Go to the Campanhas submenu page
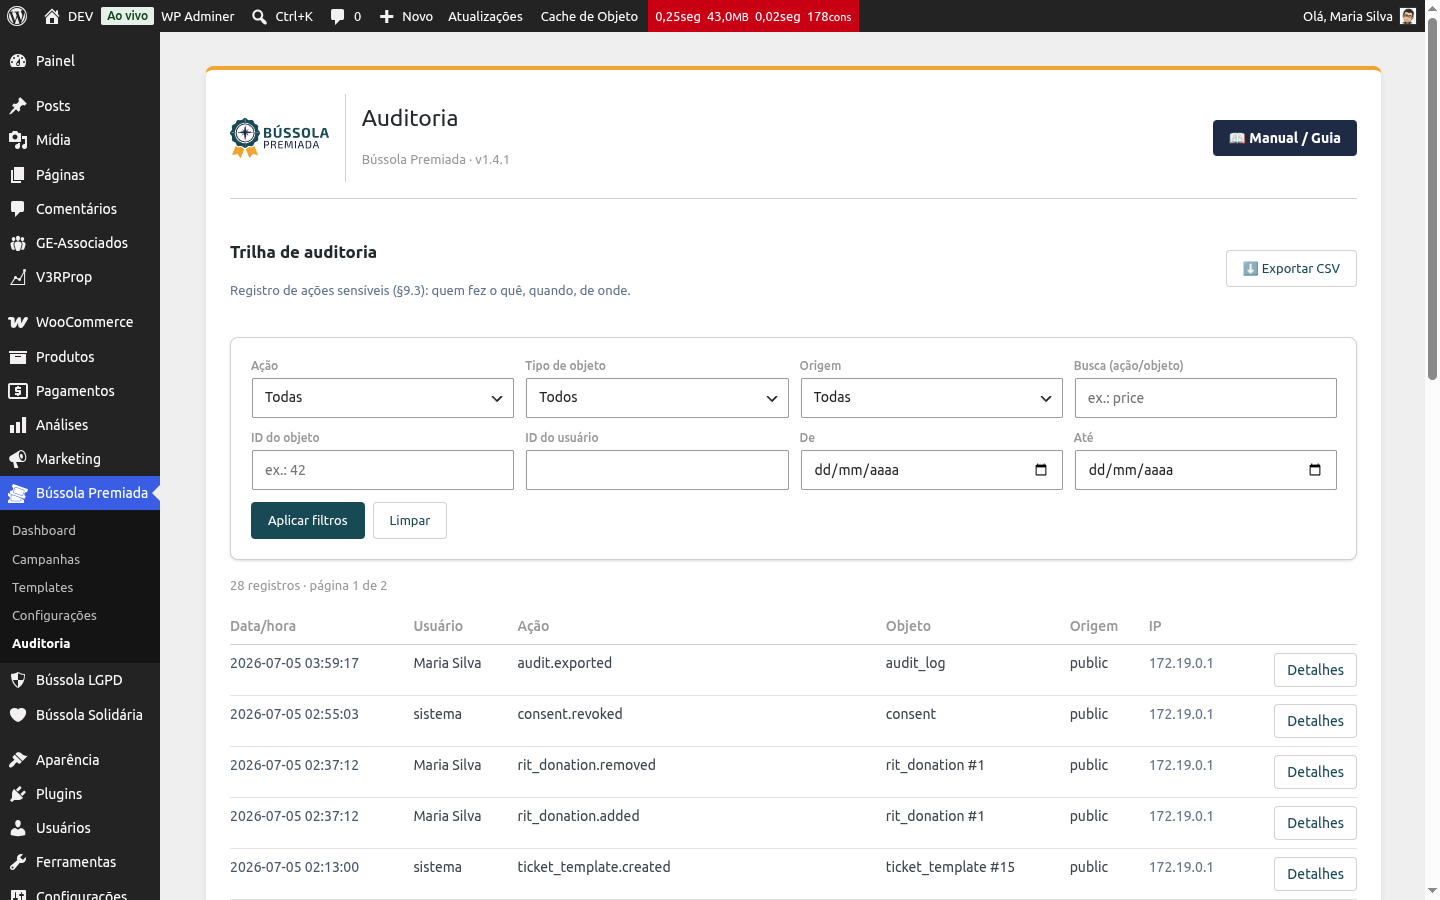 46,560
